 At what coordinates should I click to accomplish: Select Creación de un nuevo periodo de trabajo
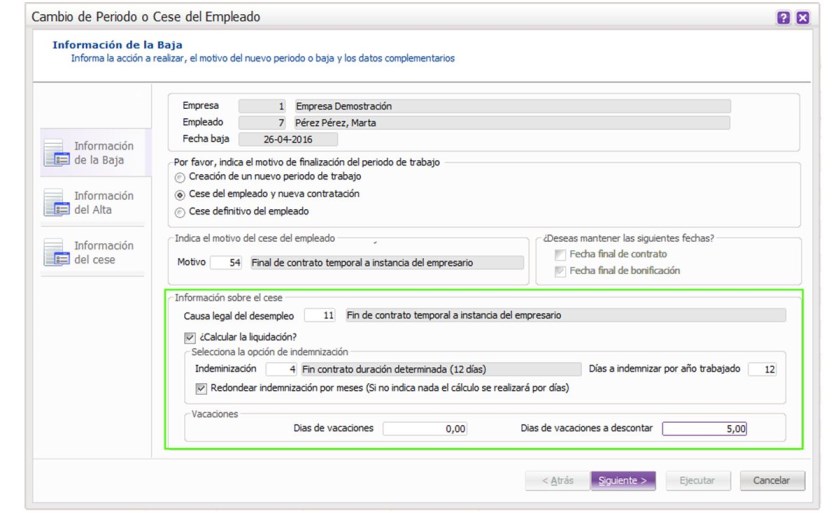coord(180,177)
